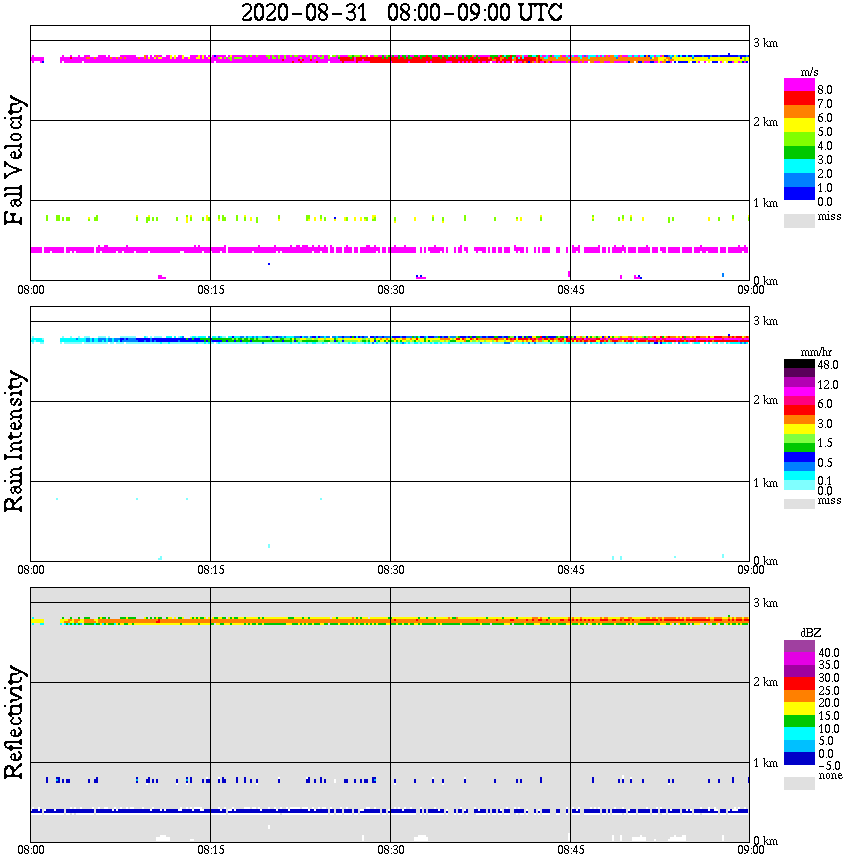
Task: Click 08:15 under the Reflectivity plot
Action: (x=211, y=850)
